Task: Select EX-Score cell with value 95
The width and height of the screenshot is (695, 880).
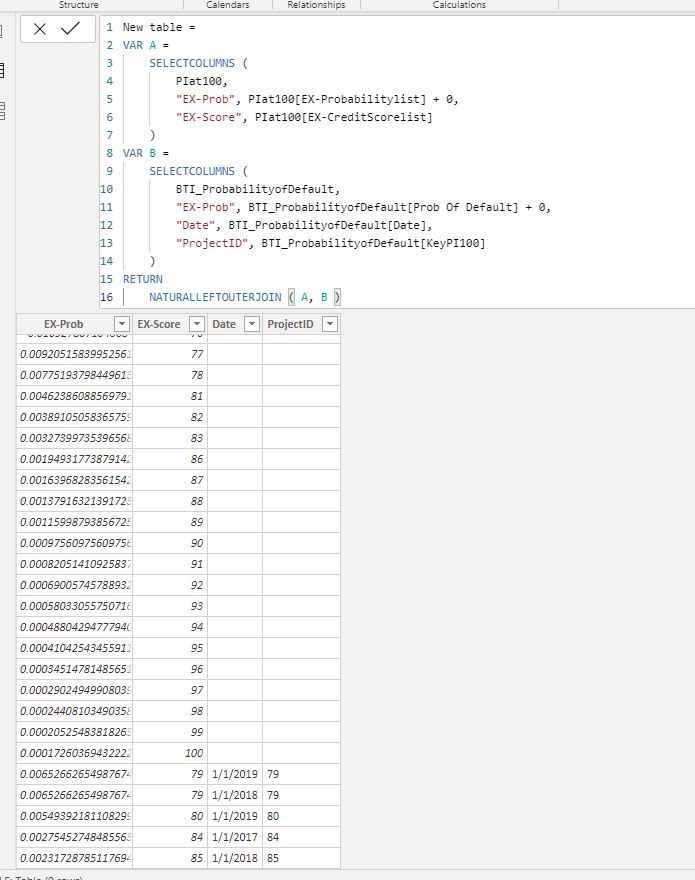Action: [x=170, y=648]
